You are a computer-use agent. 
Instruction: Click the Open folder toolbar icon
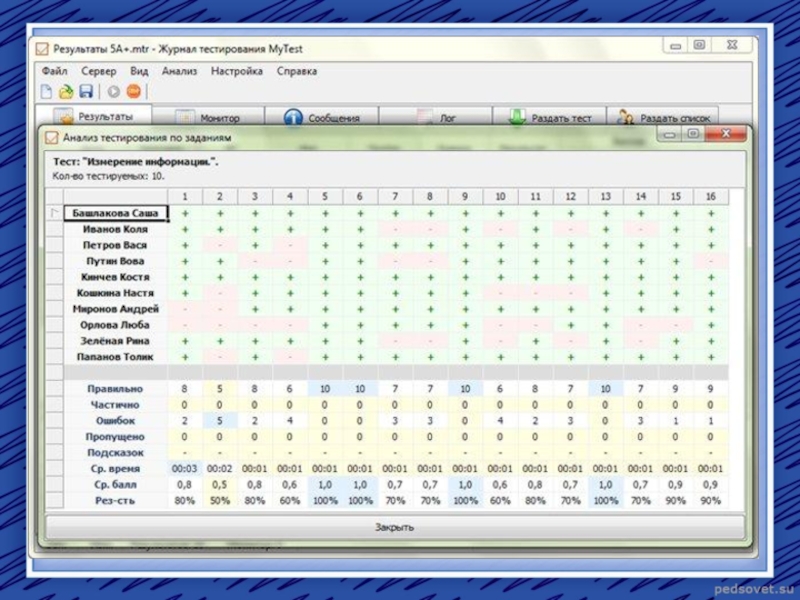[x=66, y=91]
